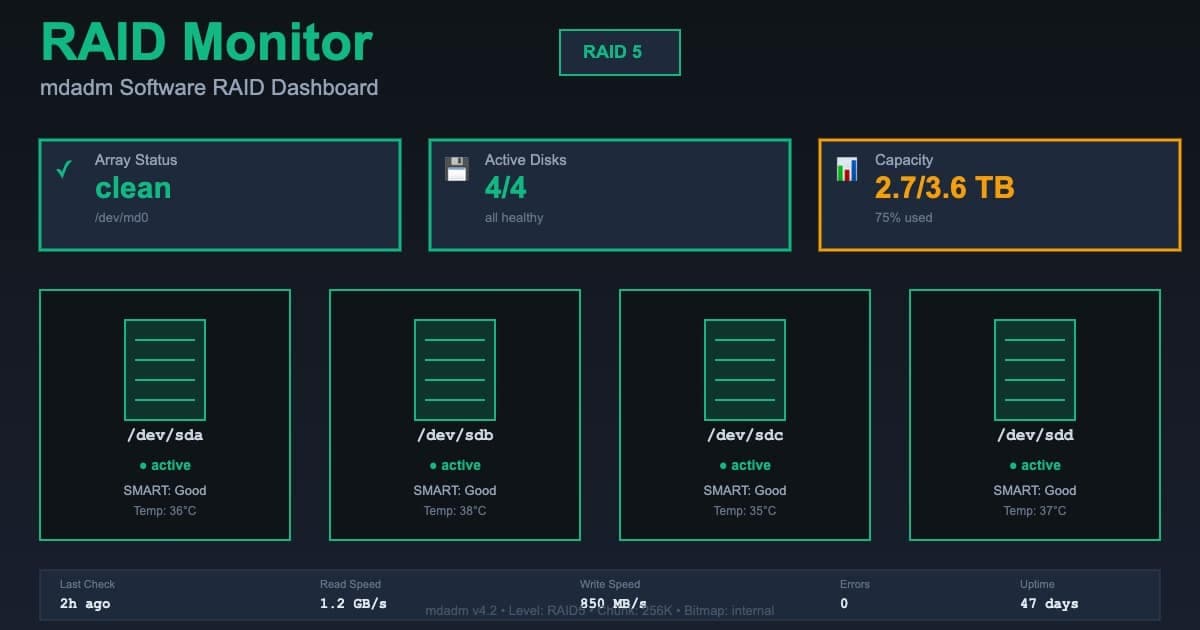Select the /dev/sda drive icon
Image resolution: width=1200 pixels, height=630 pixels.
165,369
